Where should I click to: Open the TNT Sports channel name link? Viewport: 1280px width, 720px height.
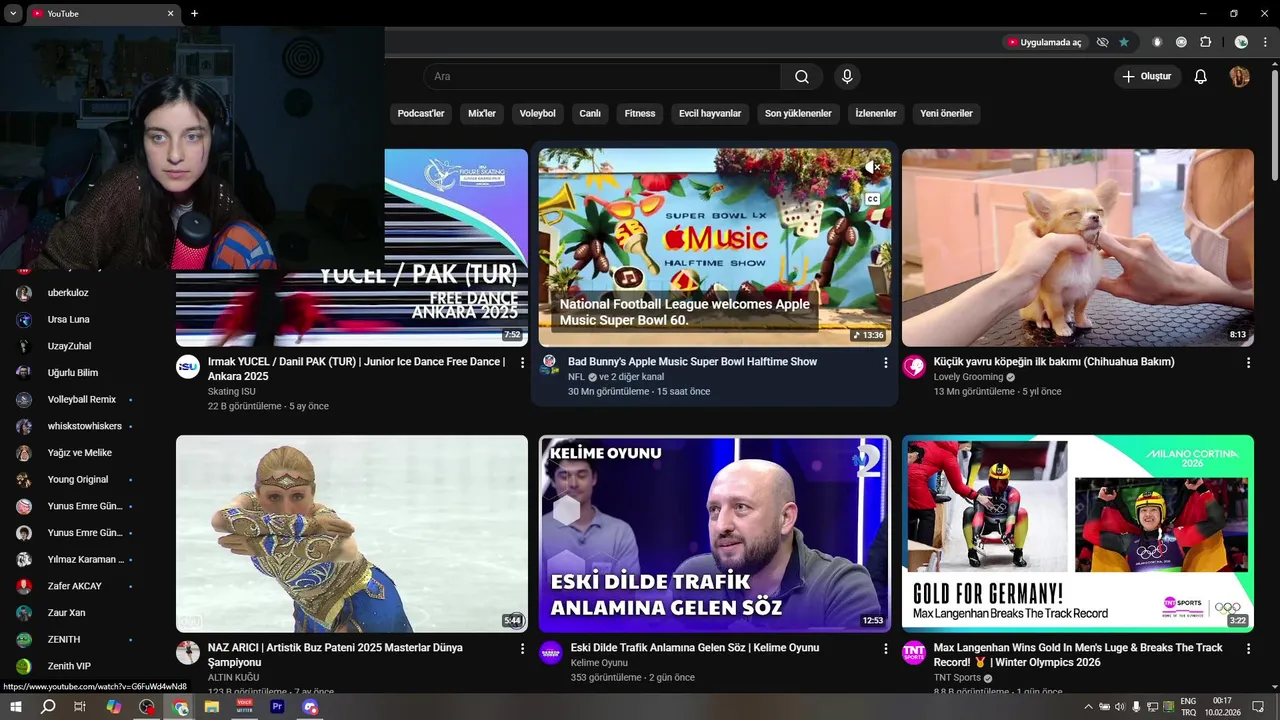957,678
